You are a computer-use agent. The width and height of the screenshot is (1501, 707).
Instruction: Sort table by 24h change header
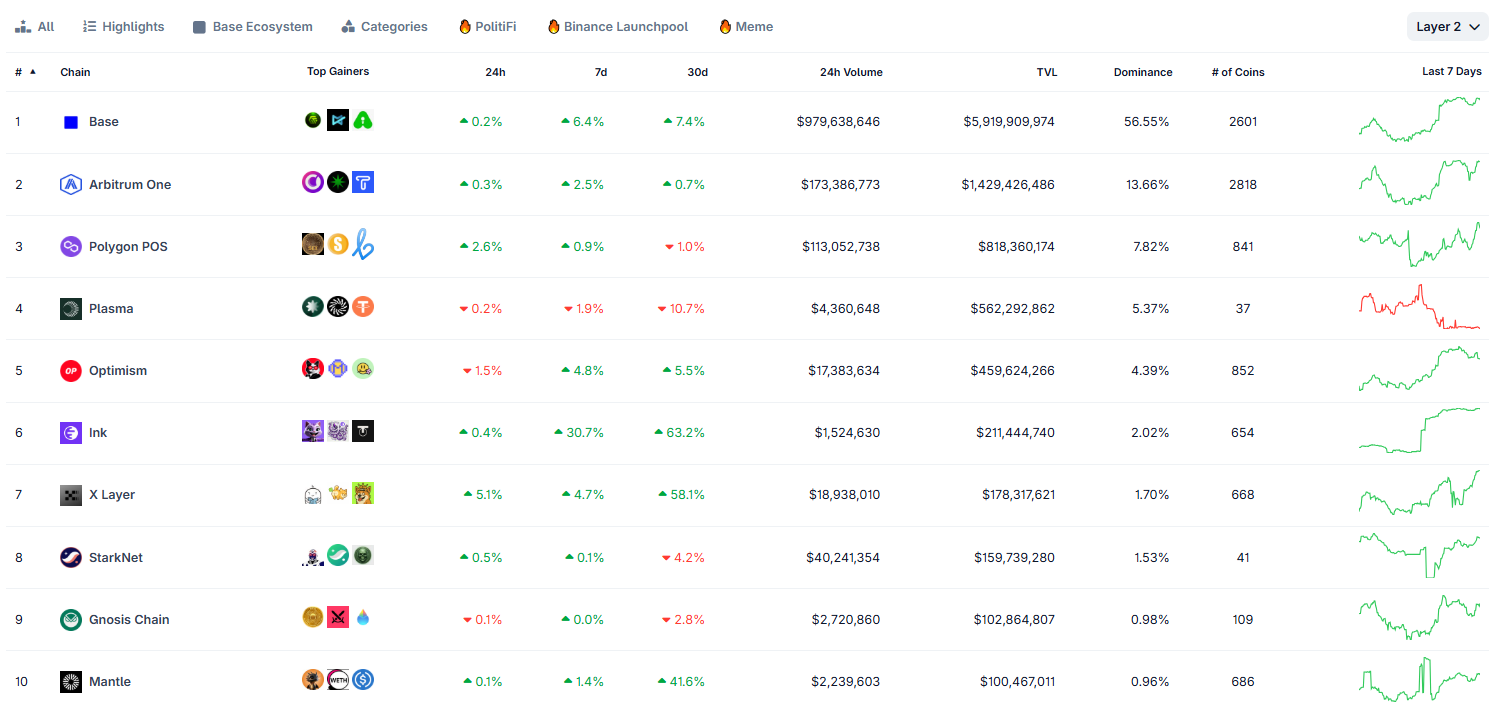tap(496, 72)
